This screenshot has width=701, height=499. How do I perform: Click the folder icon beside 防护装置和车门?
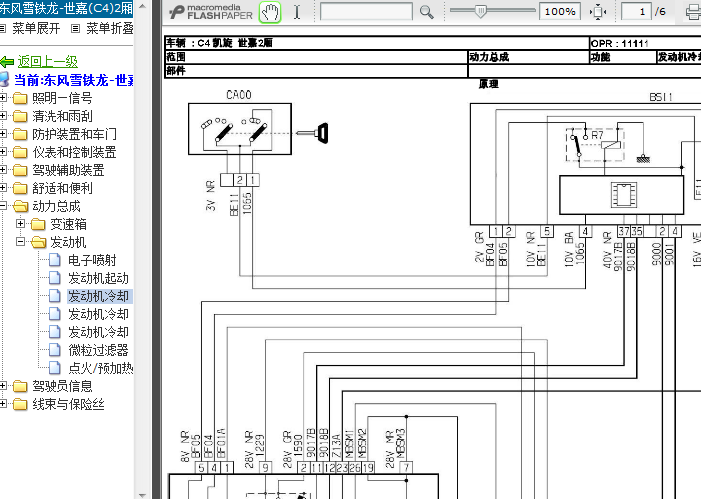tap(20, 134)
